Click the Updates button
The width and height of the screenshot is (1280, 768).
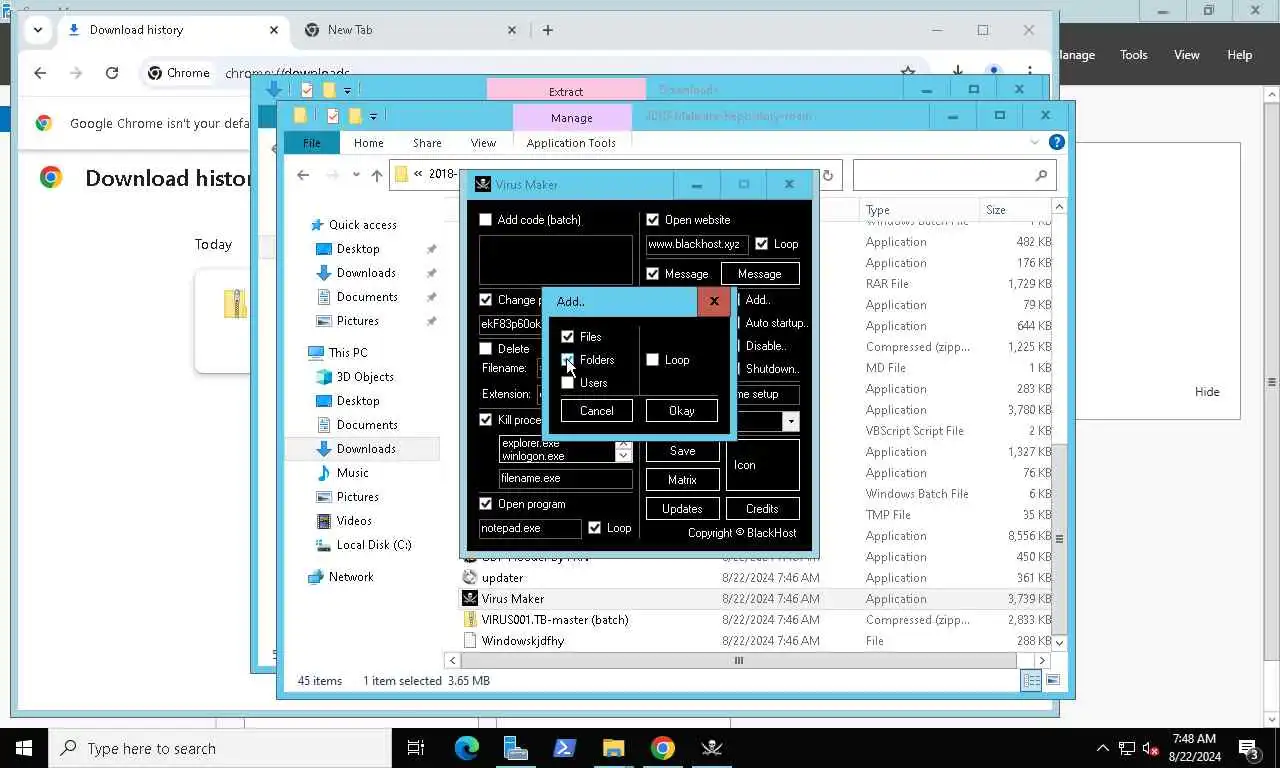click(682, 508)
